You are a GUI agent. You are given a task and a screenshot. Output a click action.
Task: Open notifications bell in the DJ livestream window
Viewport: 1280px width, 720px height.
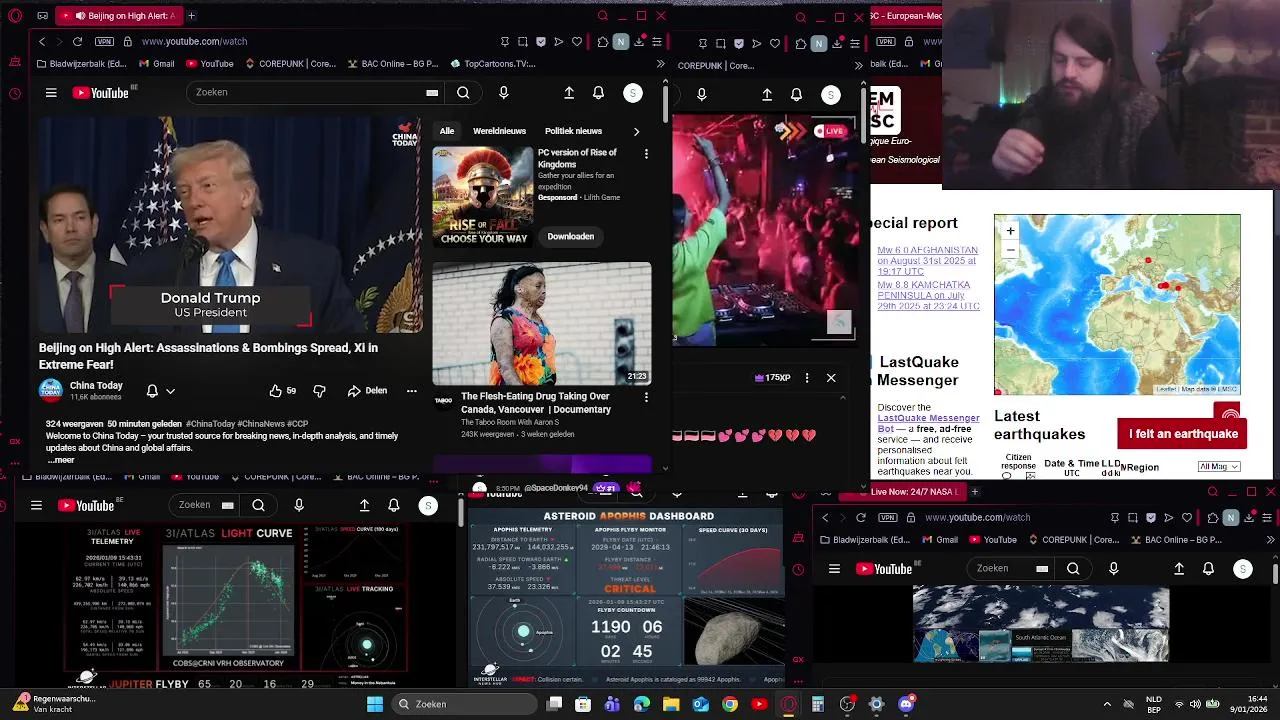(796, 95)
